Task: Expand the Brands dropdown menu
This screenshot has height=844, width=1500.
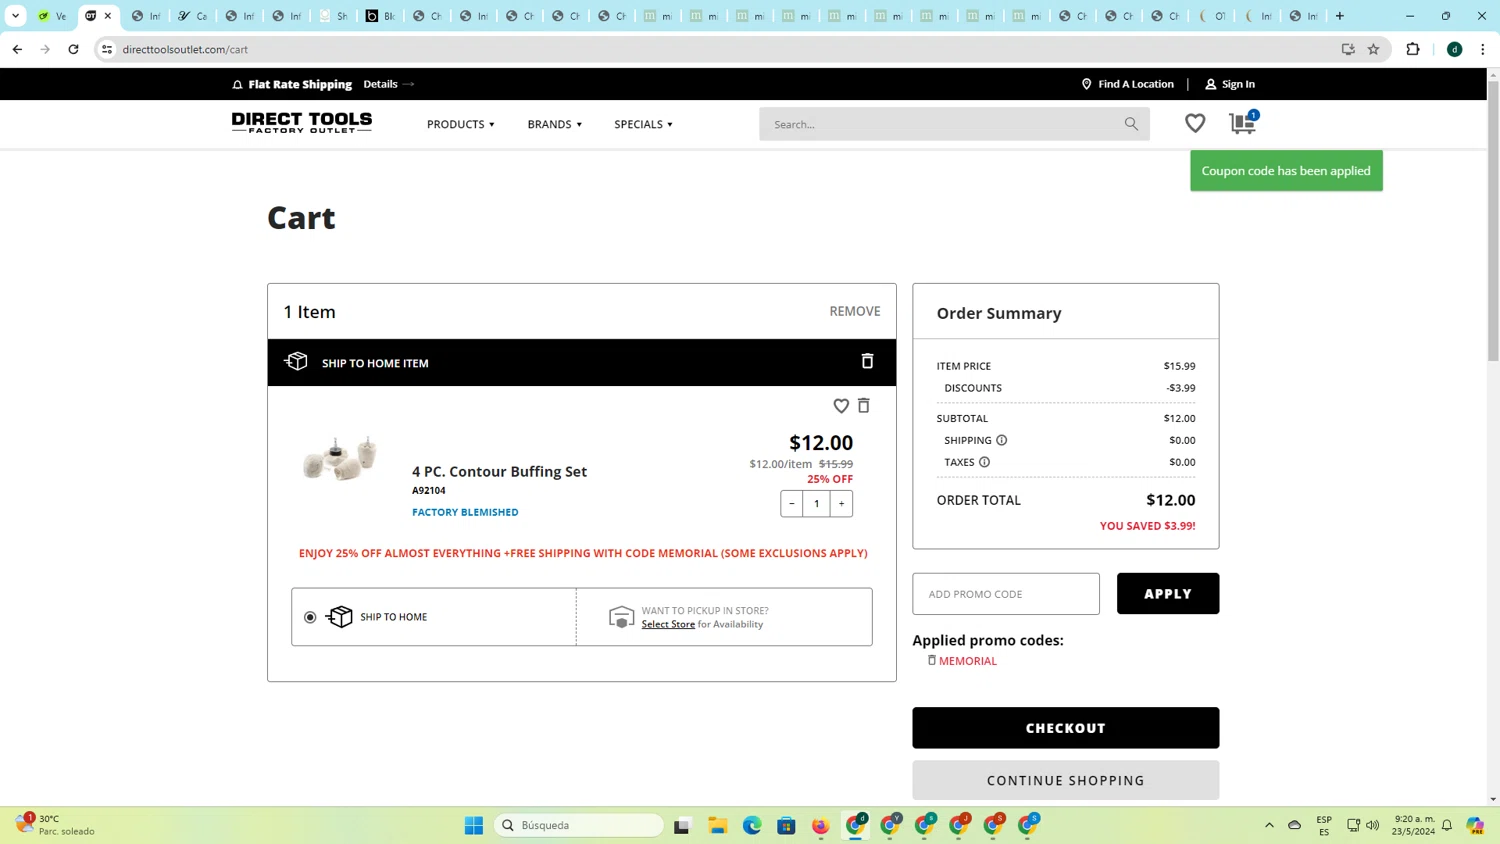Action: tap(555, 124)
